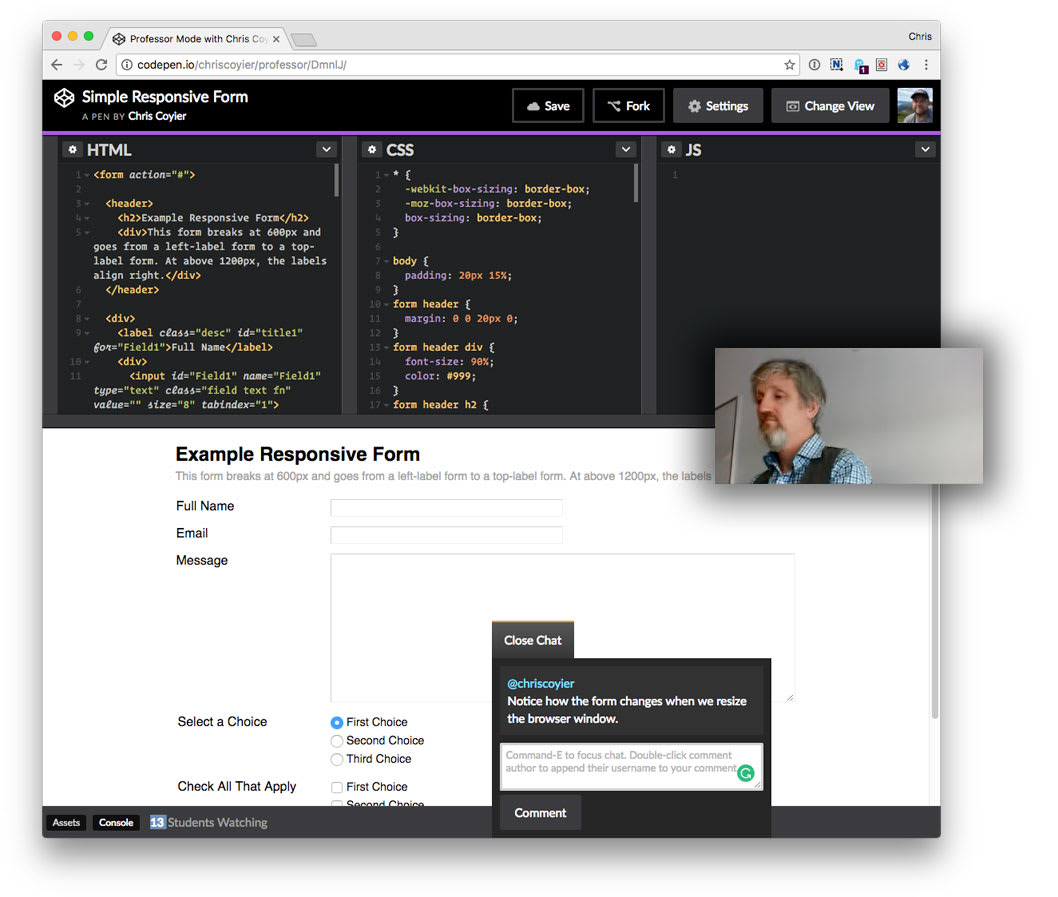Screen dimensions: 1058x897
Task: Select the Second Choice radio button
Action: click(336, 740)
